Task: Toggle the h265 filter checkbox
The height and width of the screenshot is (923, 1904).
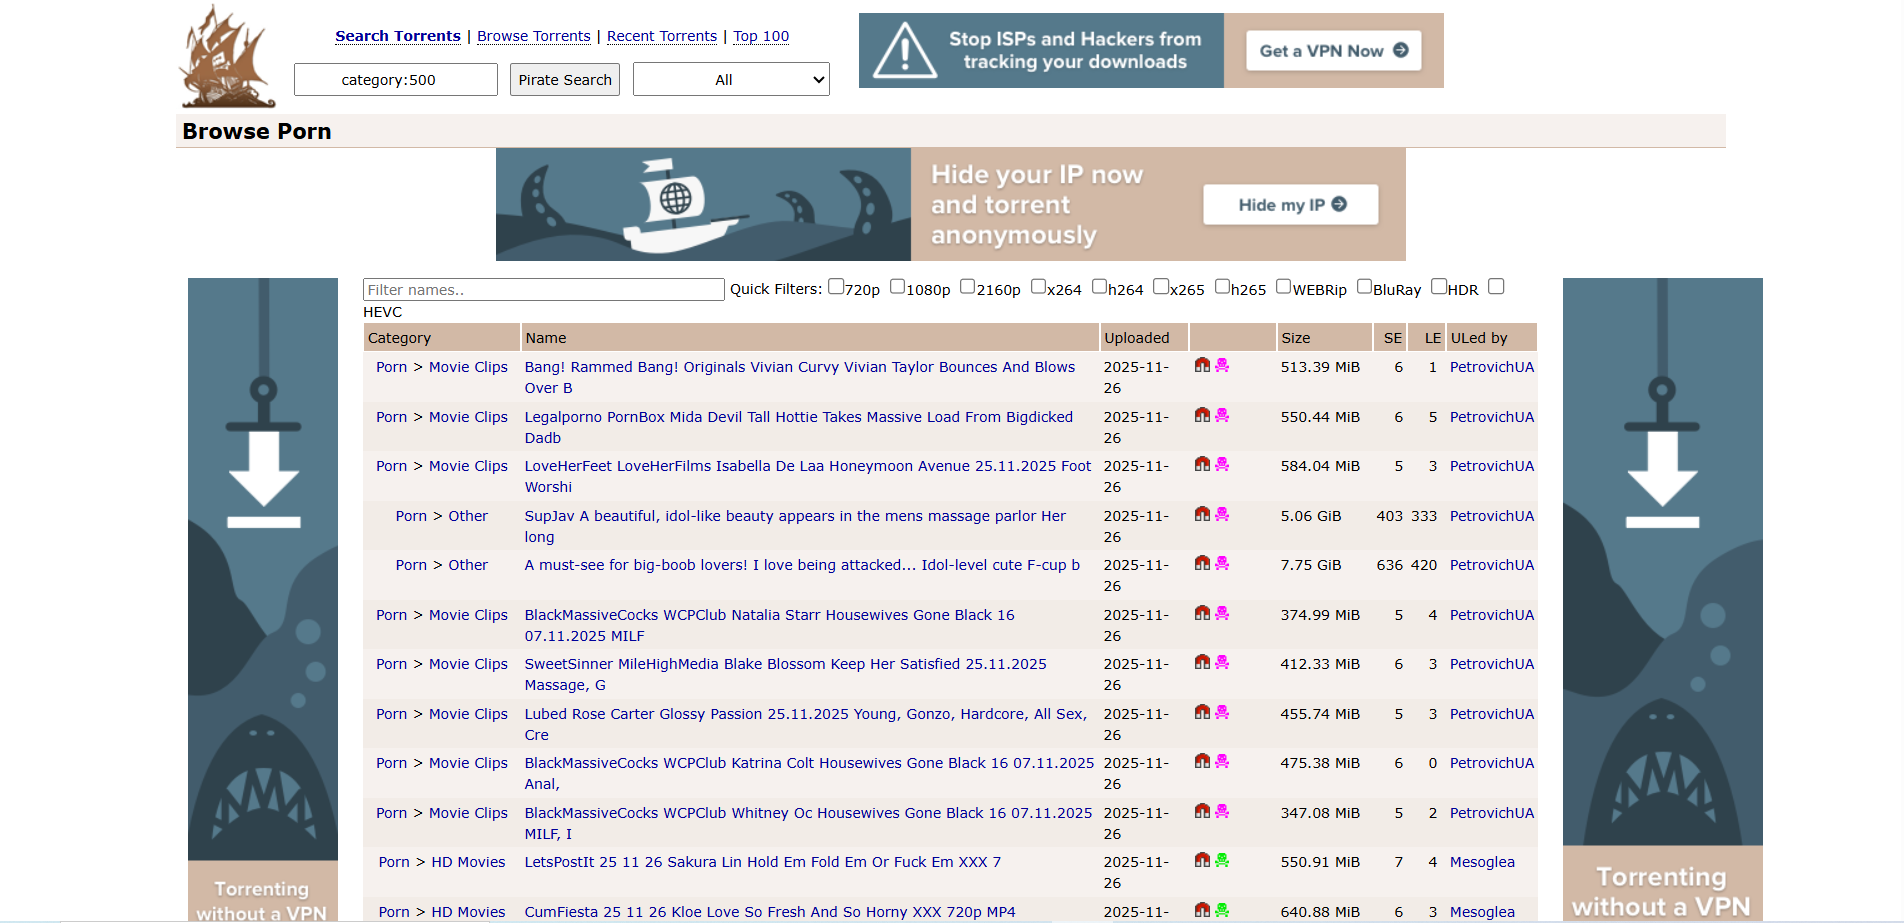Action: click(x=1222, y=287)
